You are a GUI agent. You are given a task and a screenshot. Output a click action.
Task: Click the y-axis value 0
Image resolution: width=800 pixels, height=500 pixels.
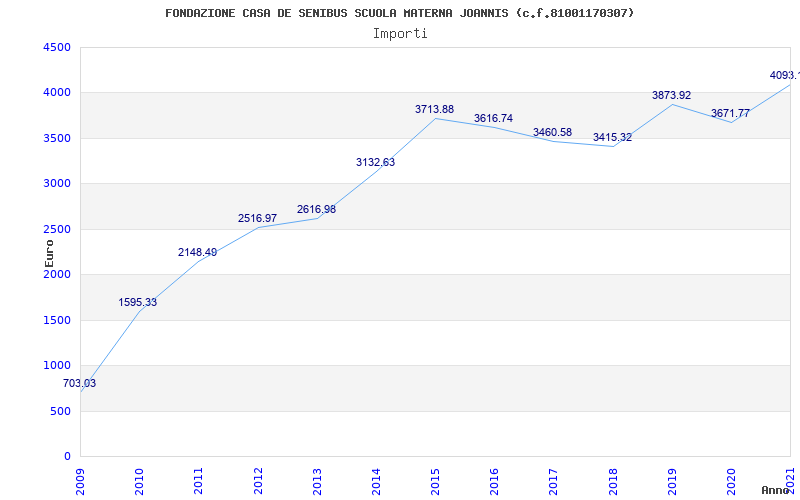pos(67,457)
